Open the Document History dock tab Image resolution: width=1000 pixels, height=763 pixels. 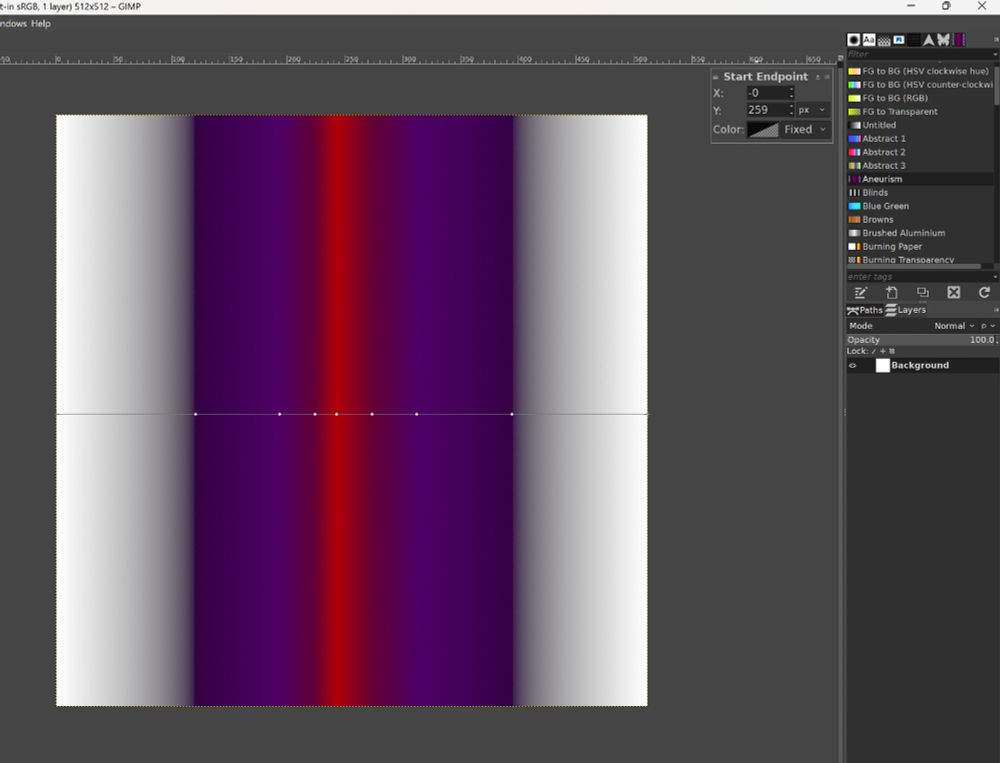899,40
